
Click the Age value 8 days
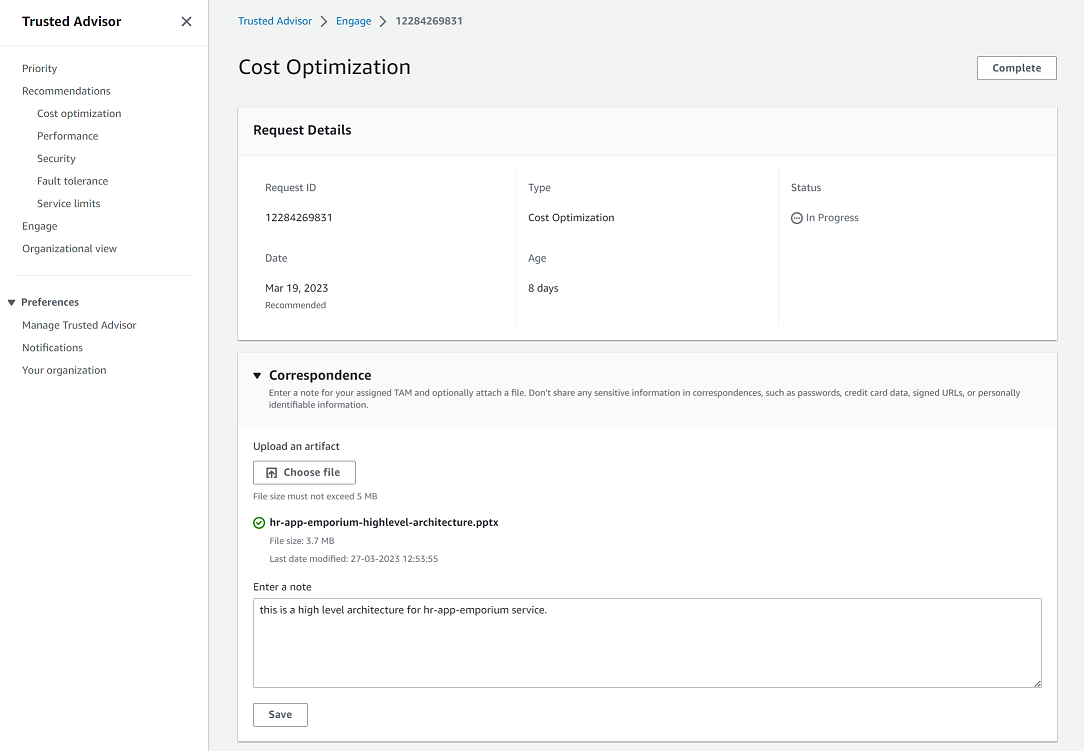click(x=543, y=288)
